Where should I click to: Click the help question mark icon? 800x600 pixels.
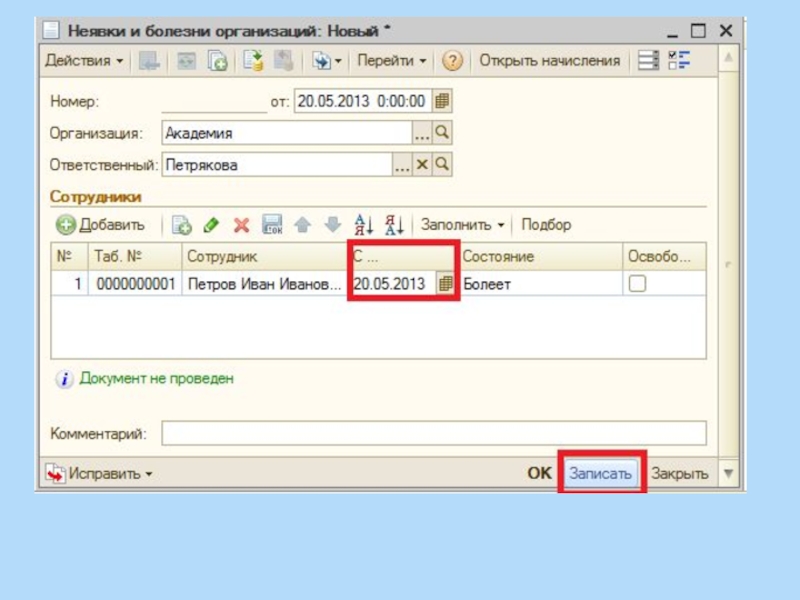452,61
